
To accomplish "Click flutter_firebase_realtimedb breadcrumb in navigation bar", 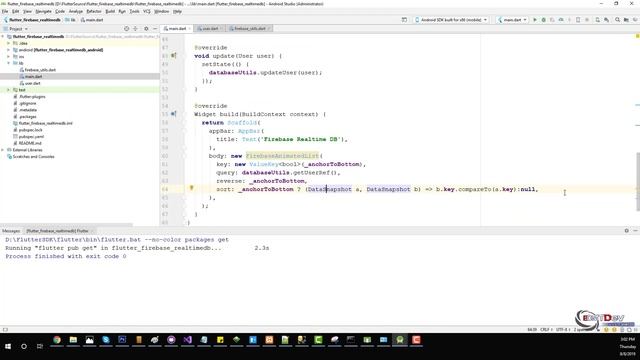I will point(32,20).
